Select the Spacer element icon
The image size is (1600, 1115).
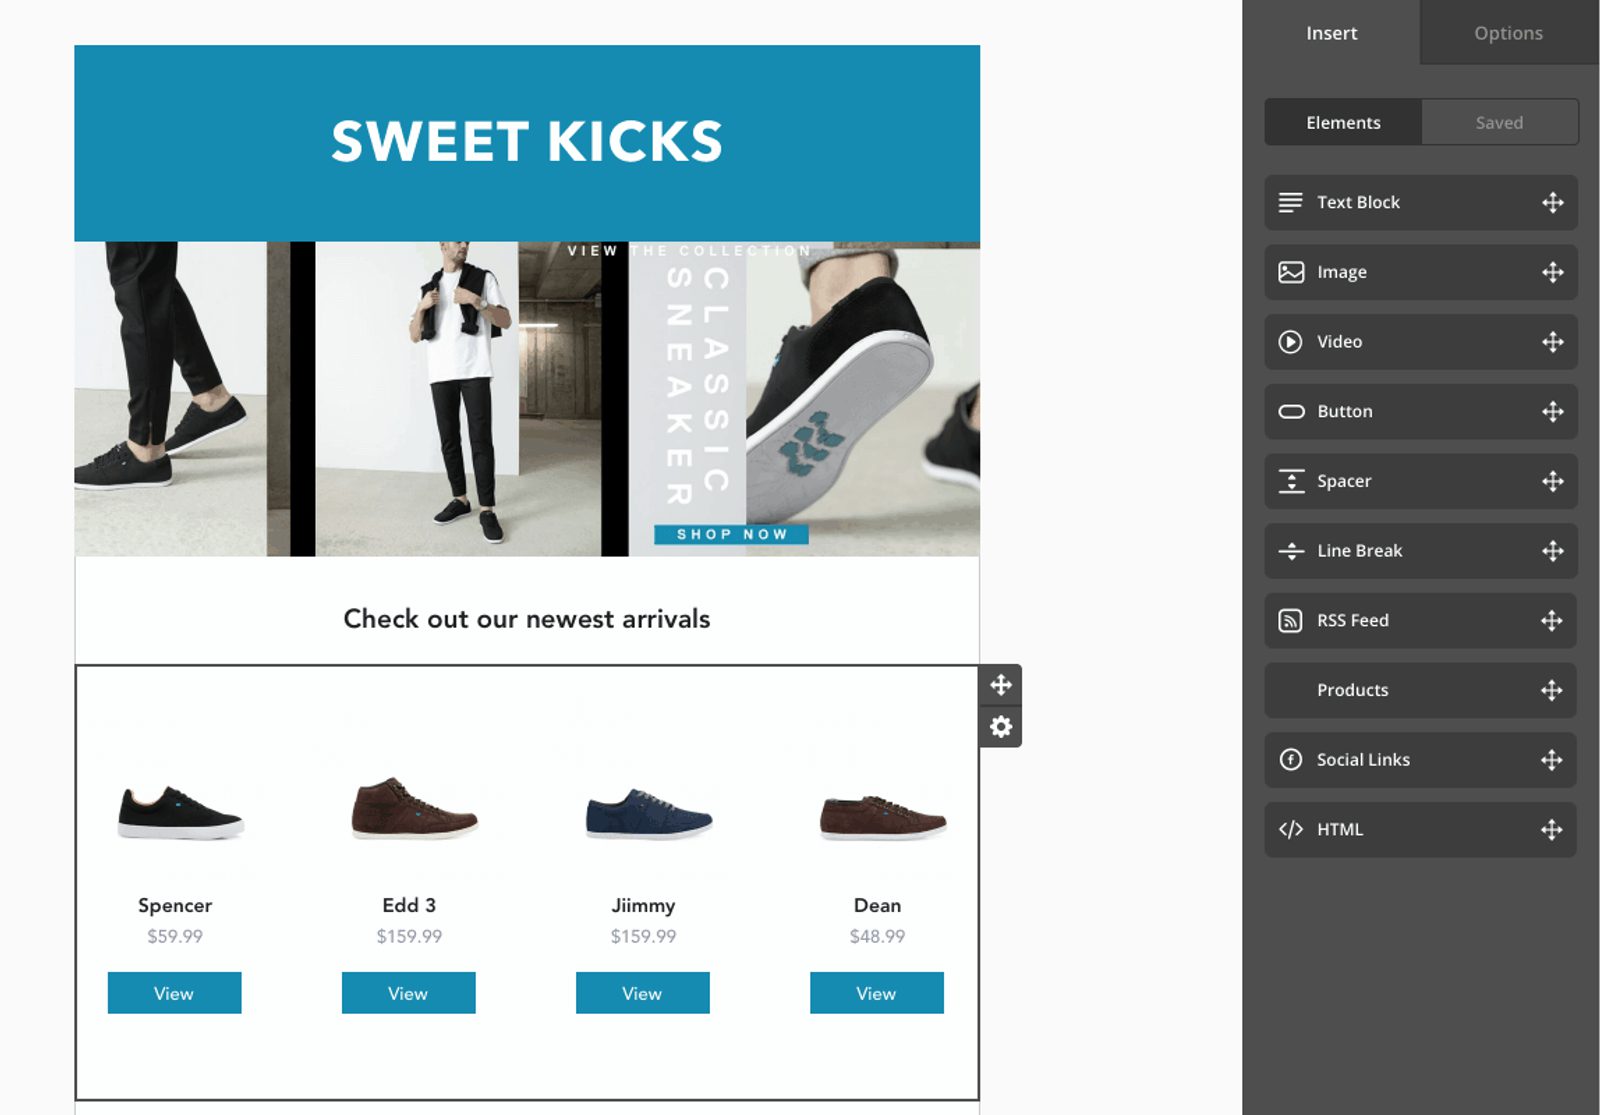click(x=1291, y=481)
